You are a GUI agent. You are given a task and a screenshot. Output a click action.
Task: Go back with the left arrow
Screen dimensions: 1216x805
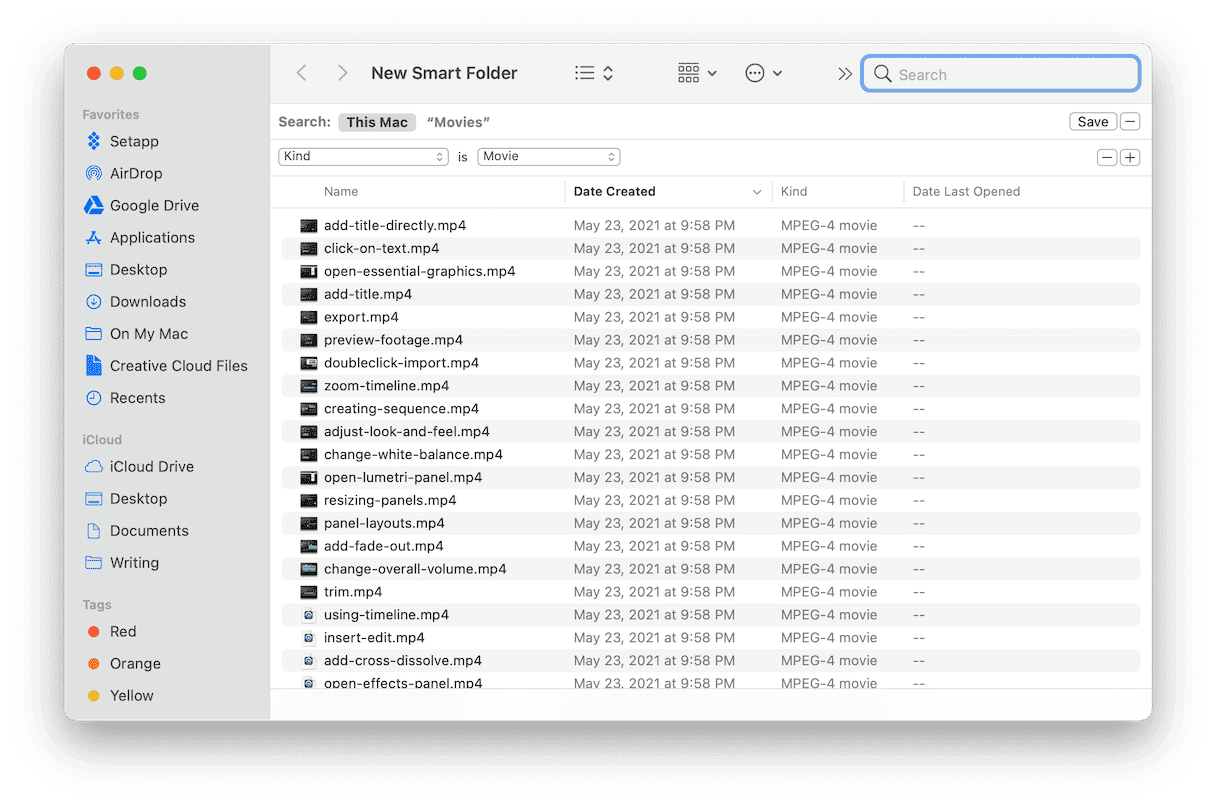click(302, 73)
